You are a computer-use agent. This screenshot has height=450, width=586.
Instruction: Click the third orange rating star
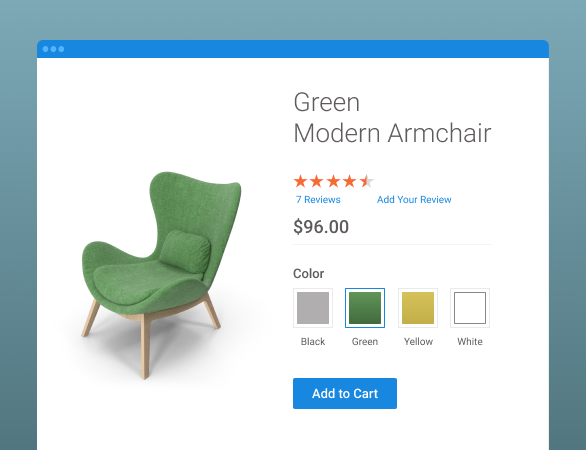[x=333, y=181]
